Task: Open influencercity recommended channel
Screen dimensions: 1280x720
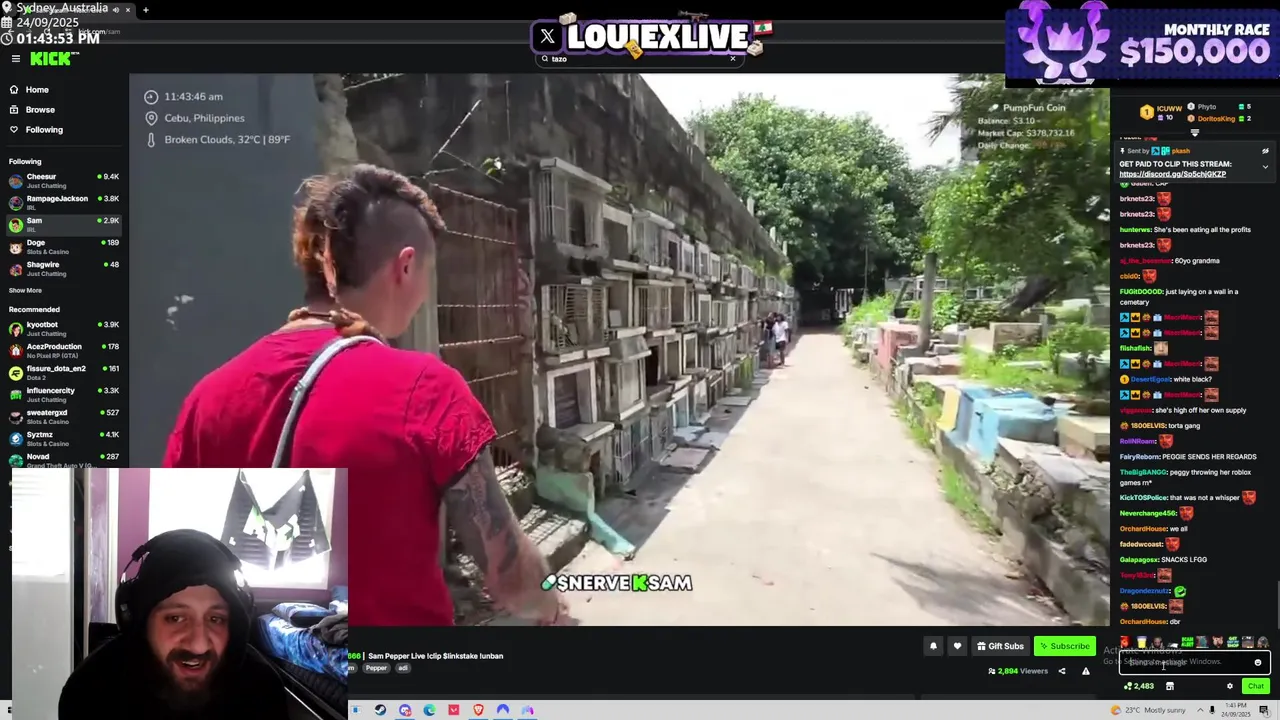Action: (x=64, y=395)
